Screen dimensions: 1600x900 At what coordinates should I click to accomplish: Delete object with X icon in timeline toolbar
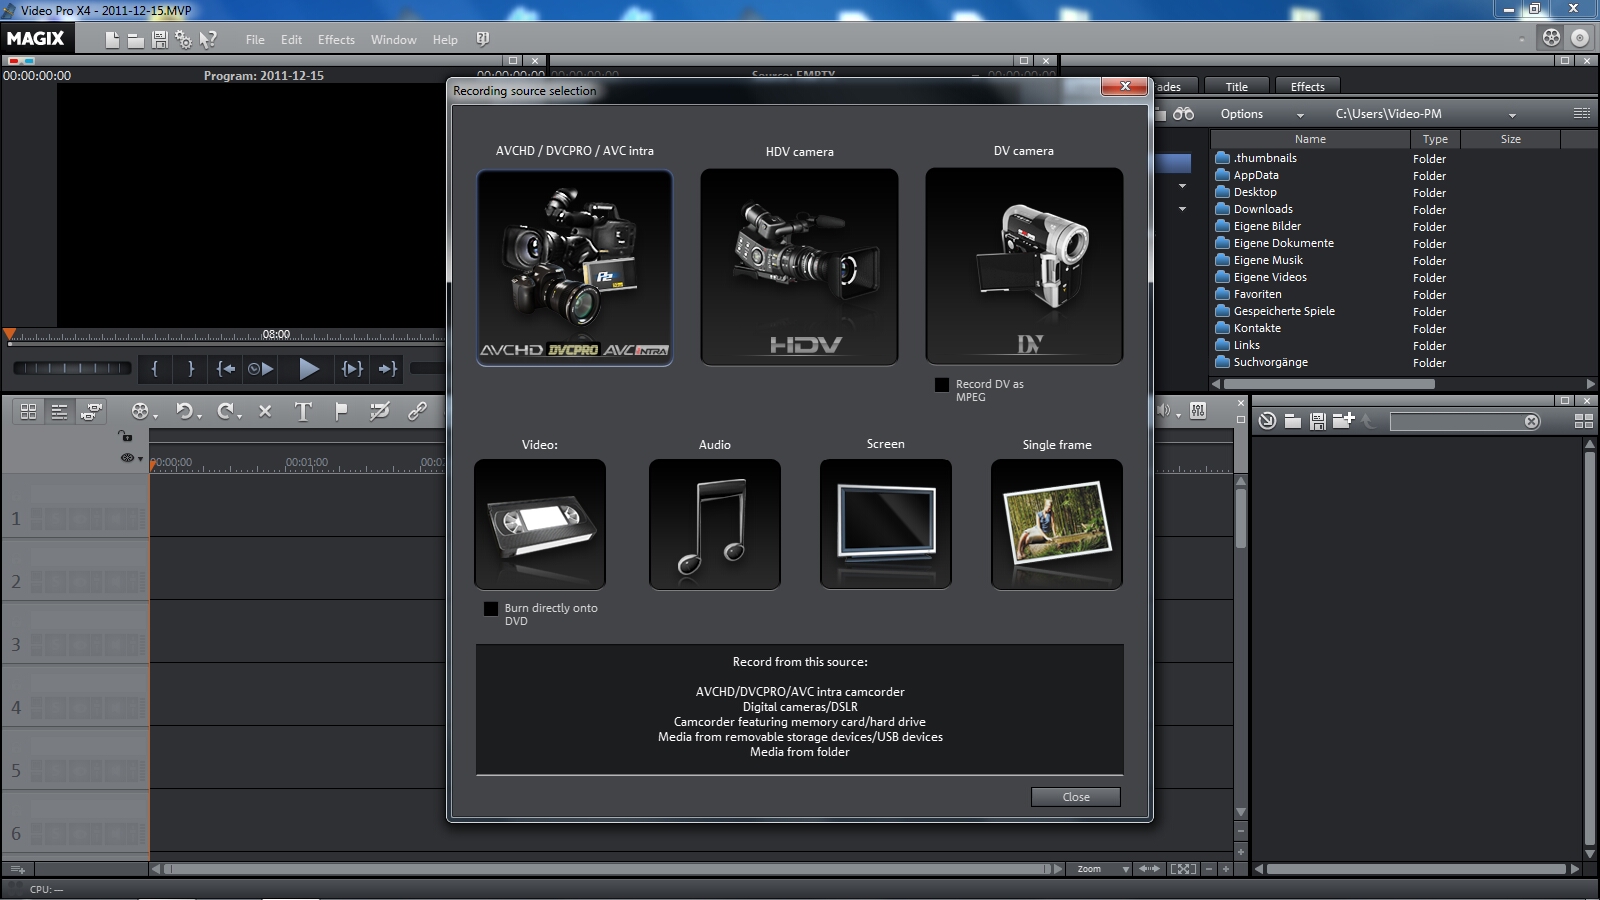(265, 411)
